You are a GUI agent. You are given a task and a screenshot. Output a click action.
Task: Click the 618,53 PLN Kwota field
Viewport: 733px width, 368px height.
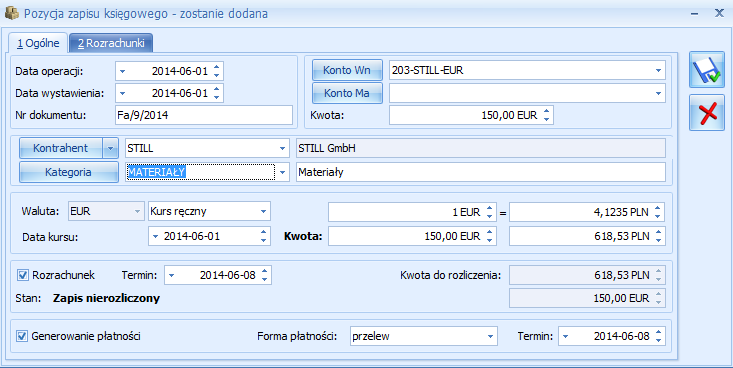click(x=587, y=236)
